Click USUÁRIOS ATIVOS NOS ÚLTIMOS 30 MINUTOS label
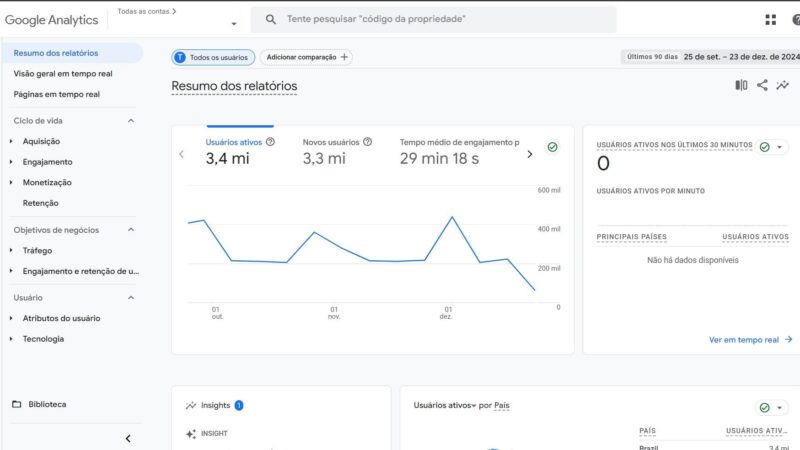This screenshot has height=450, width=800. [x=674, y=145]
